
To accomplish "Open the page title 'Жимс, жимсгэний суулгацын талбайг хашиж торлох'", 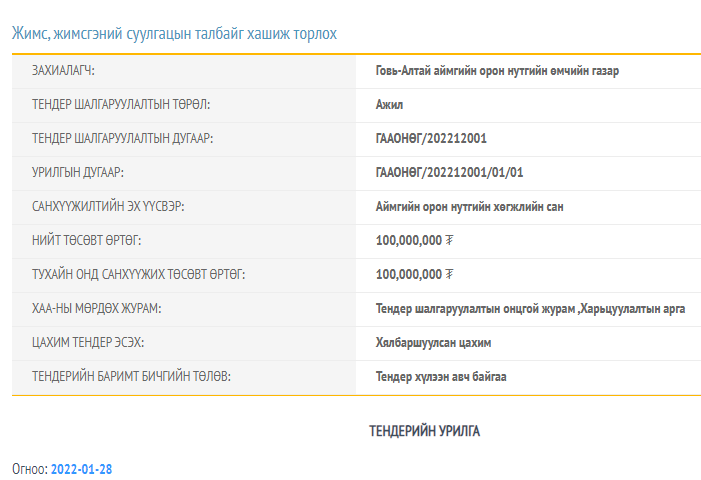I will point(174,34).
